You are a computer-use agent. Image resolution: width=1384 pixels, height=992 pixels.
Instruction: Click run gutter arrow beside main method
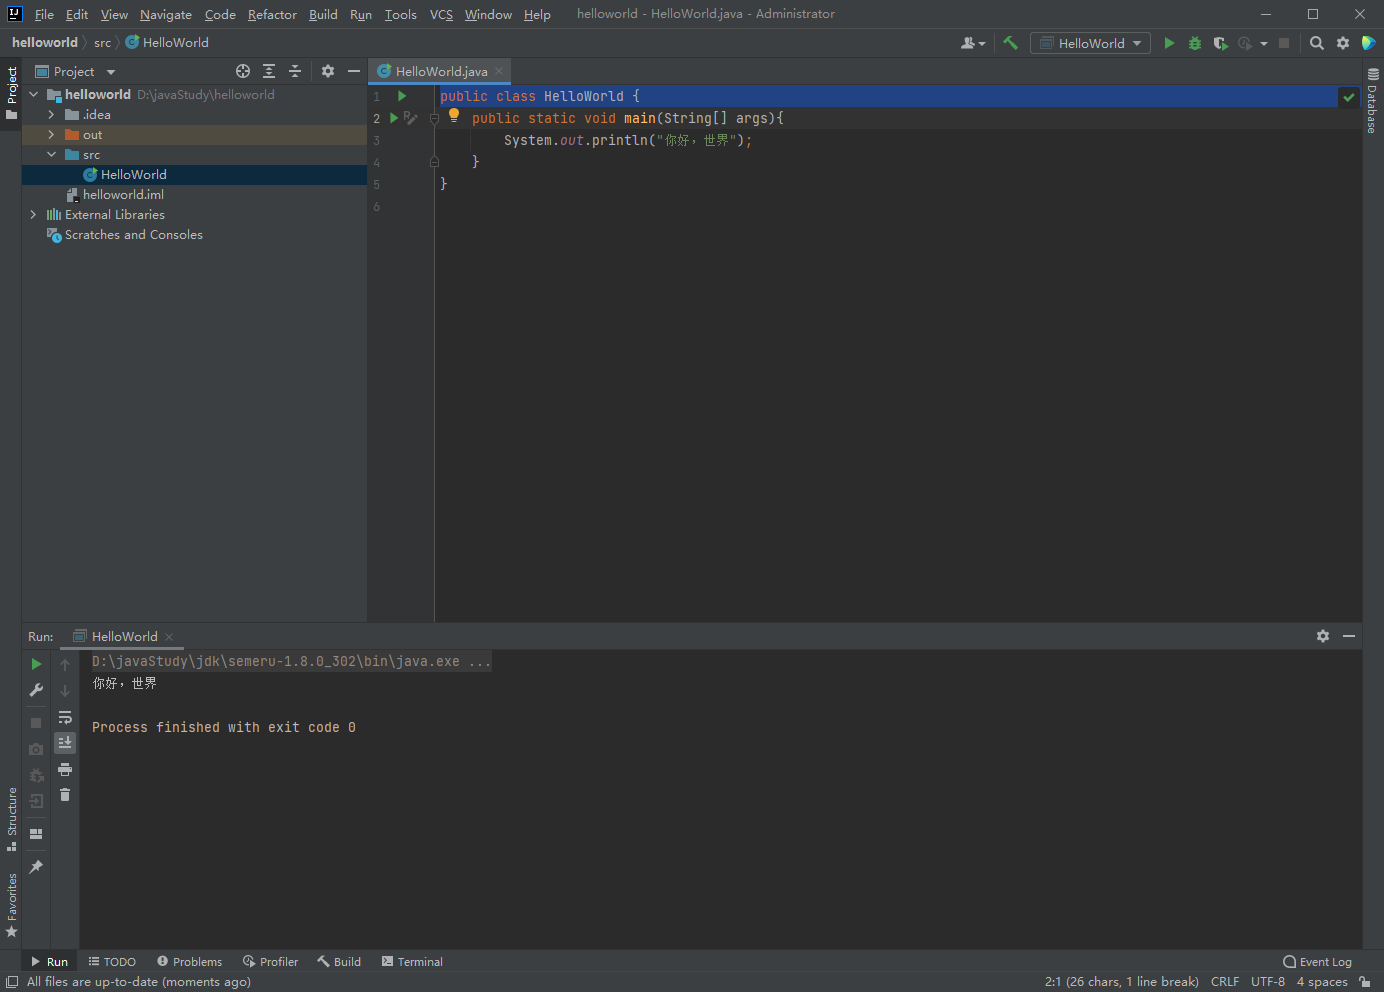point(394,118)
